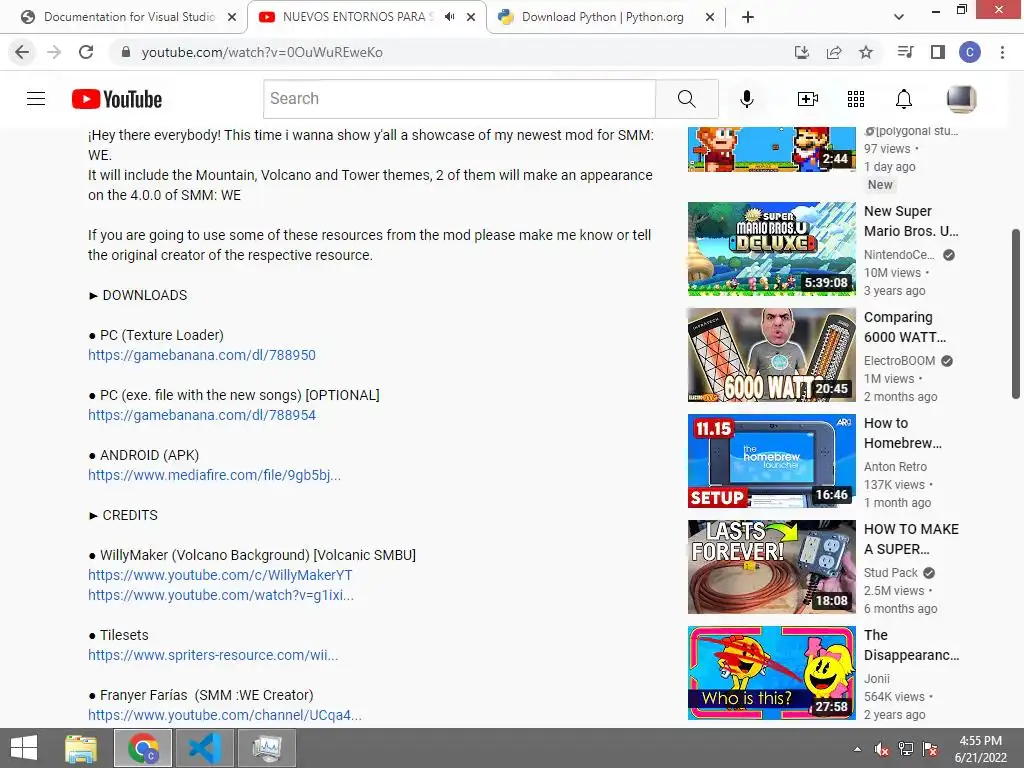
Task: Click The Disappearance video title
Action: click(912, 645)
